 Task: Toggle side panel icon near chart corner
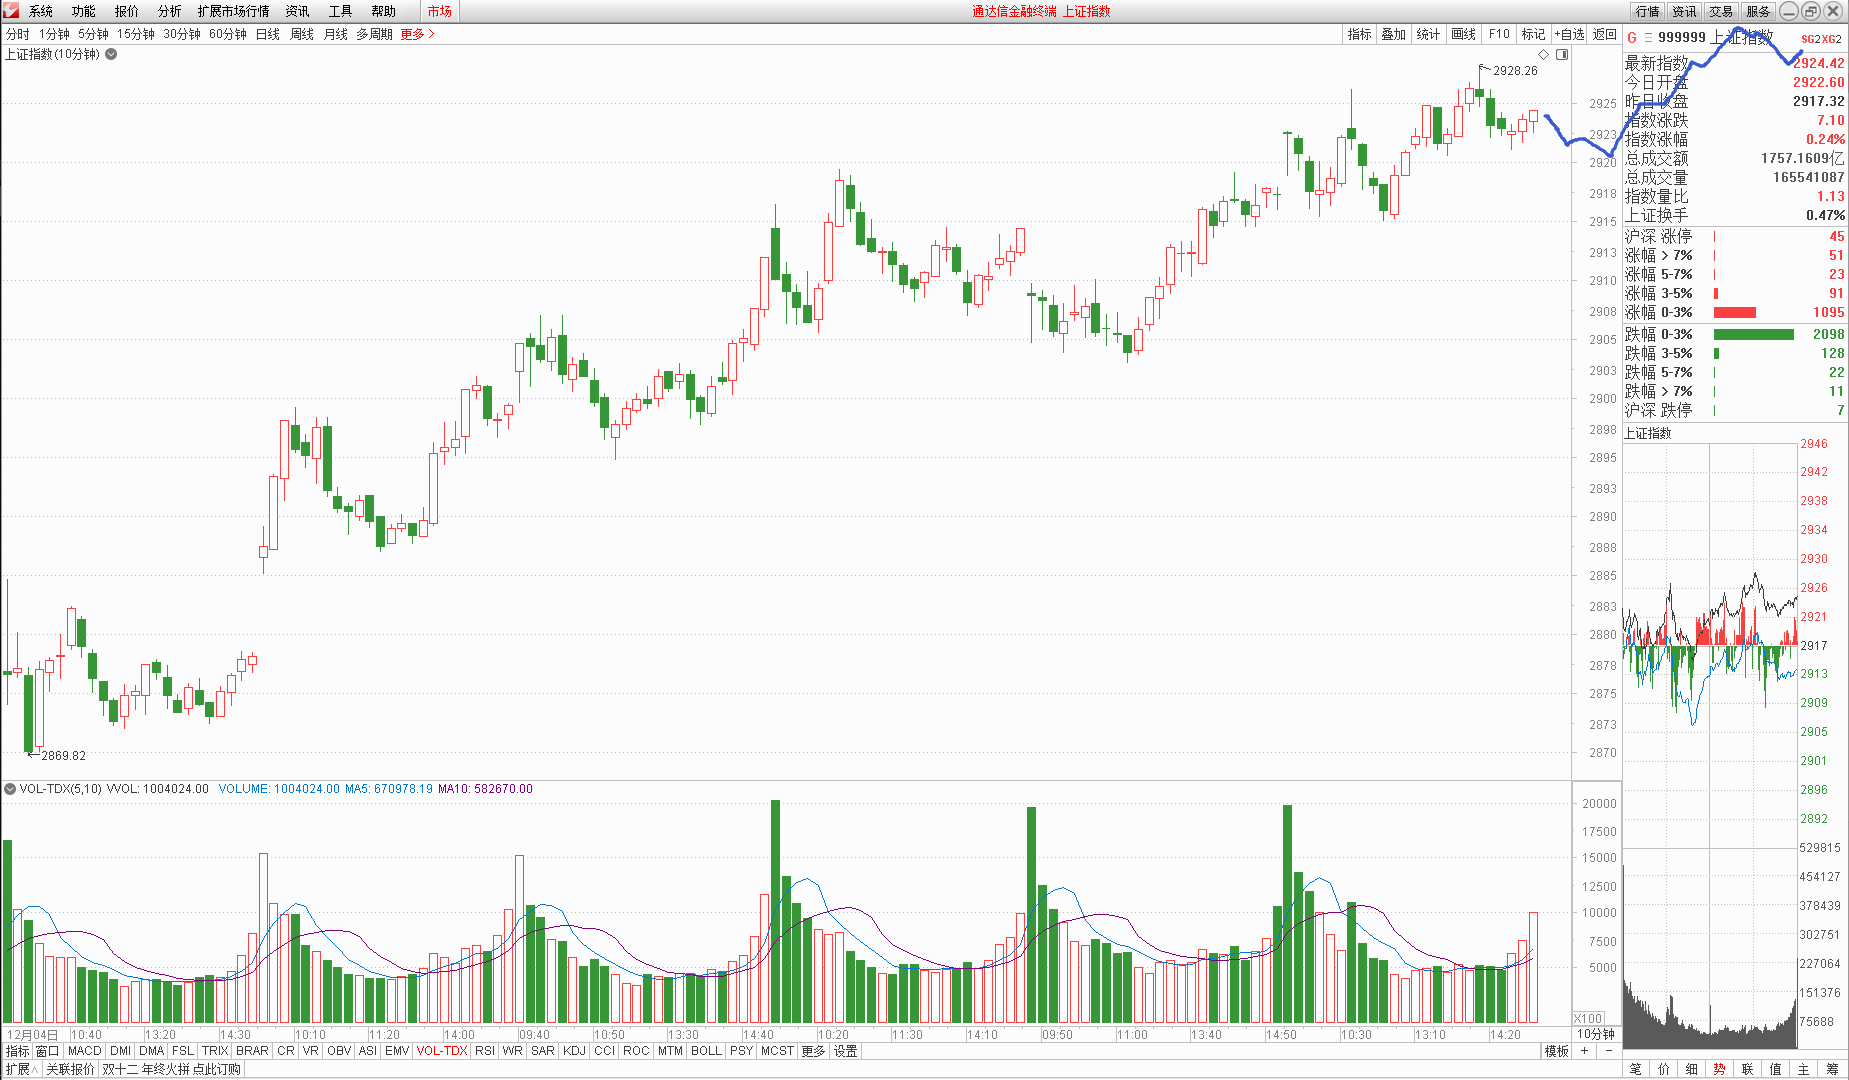point(1562,54)
